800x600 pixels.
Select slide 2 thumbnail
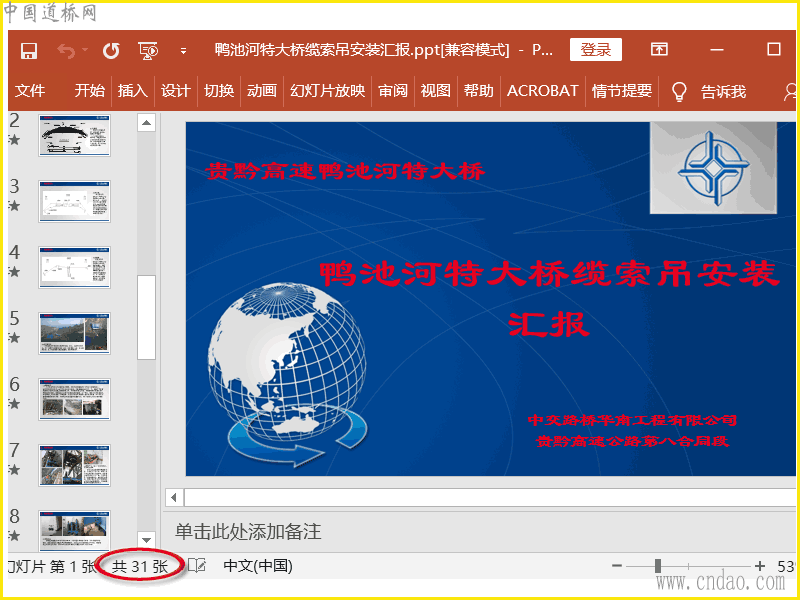[x=74, y=135]
